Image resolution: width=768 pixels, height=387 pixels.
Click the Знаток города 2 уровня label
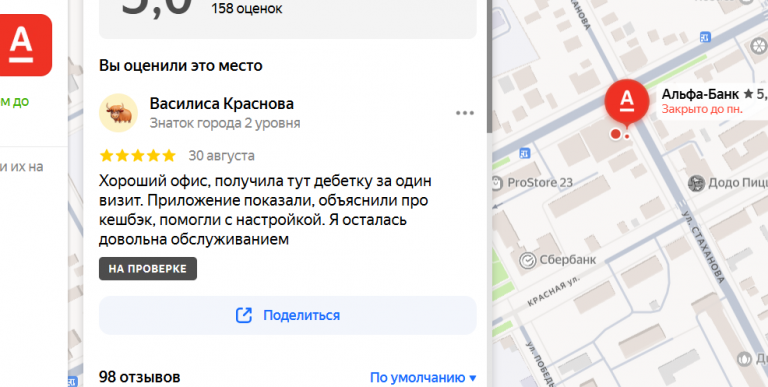click(225, 123)
